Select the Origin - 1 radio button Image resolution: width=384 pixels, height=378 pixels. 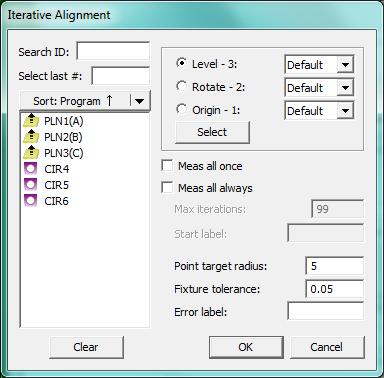click(181, 109)
